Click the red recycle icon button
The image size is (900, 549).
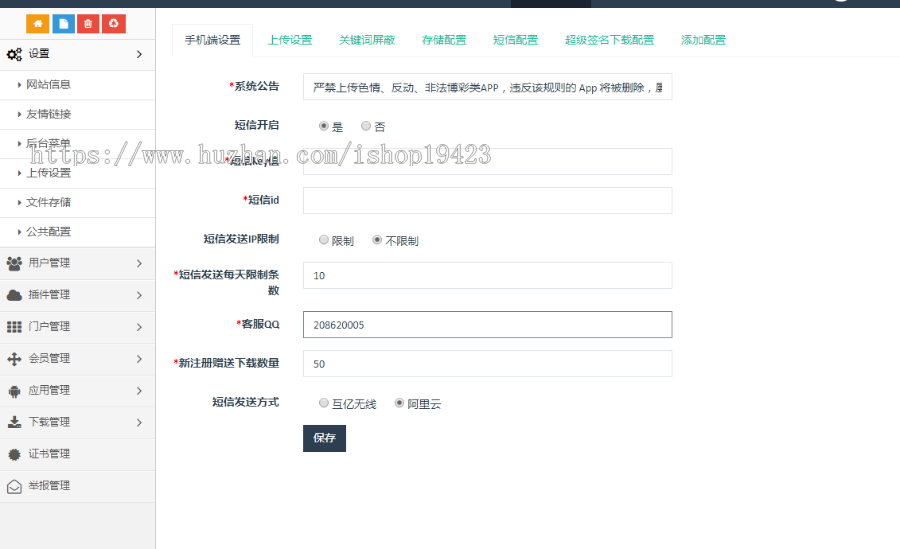click(x=114, y=24)
